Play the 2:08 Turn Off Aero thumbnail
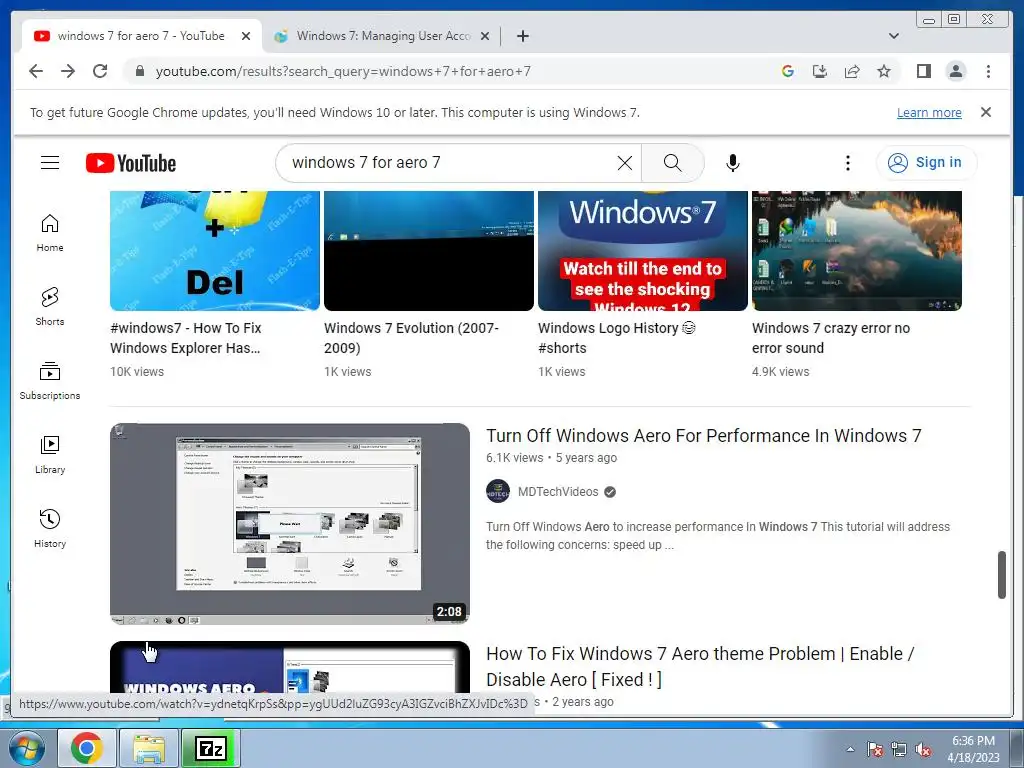 [x=290, y=524]
